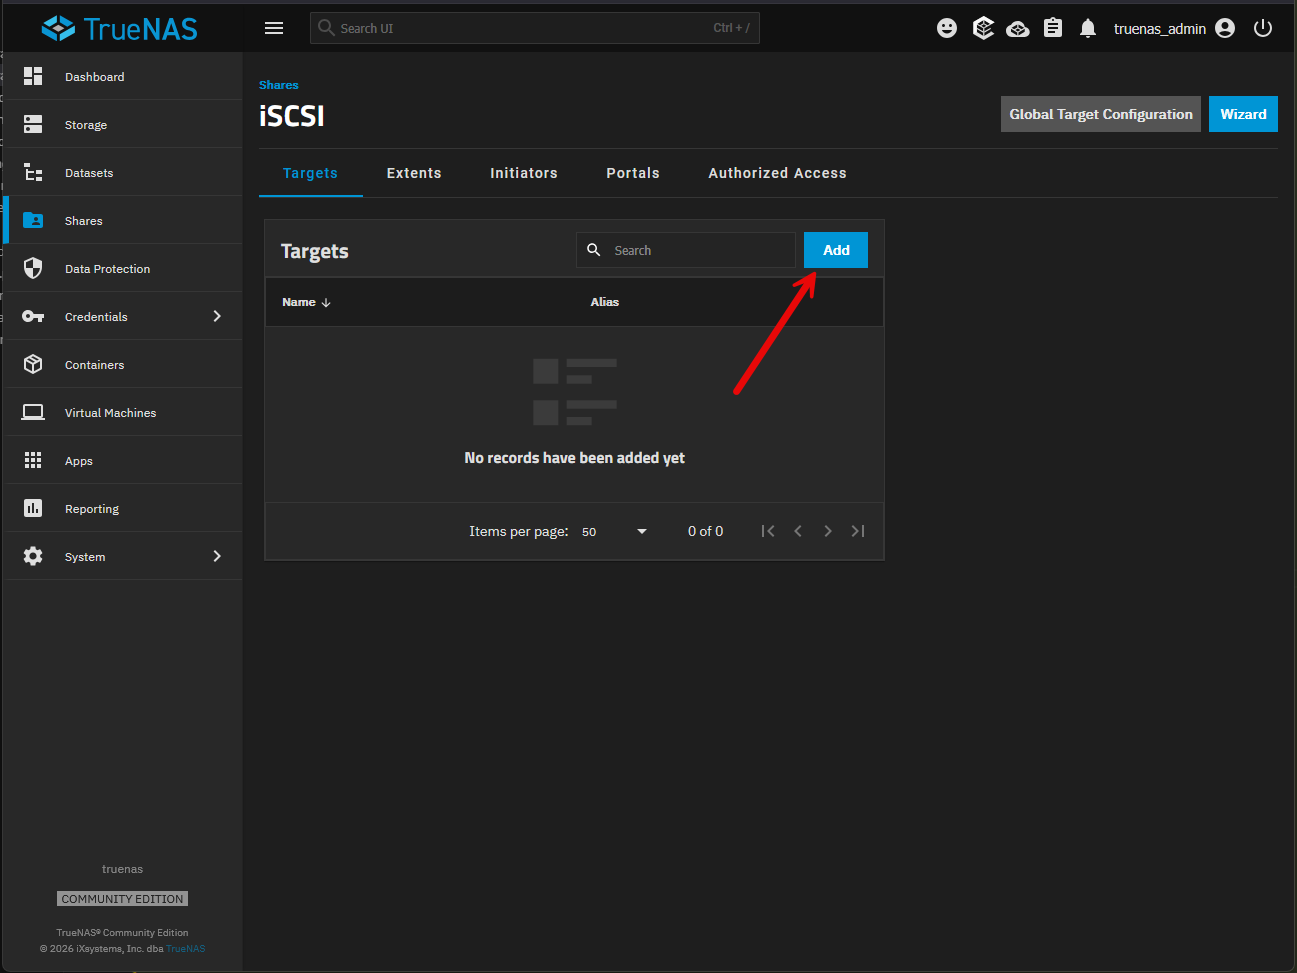Open the TrueCommand cloud icon
Screen dimensions: 1297x973
pyautogui.click(x=1018, y=28)
